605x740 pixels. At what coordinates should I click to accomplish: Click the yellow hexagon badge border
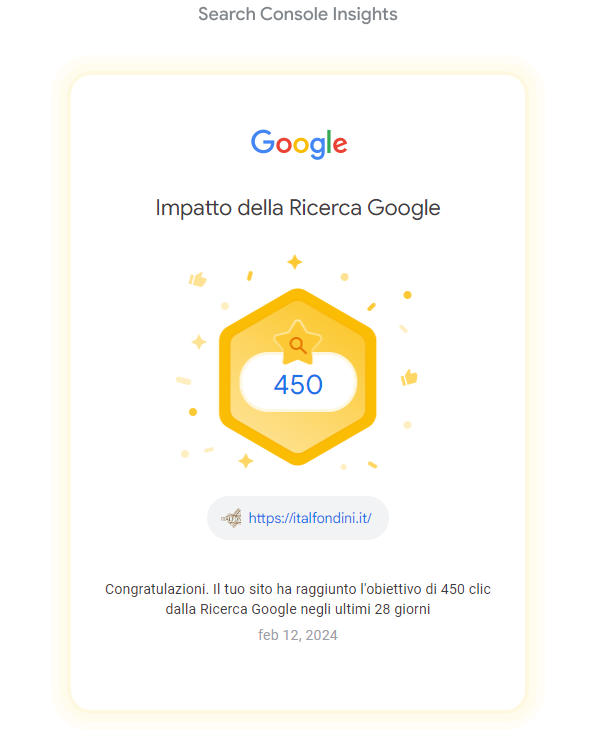[225, 378]
